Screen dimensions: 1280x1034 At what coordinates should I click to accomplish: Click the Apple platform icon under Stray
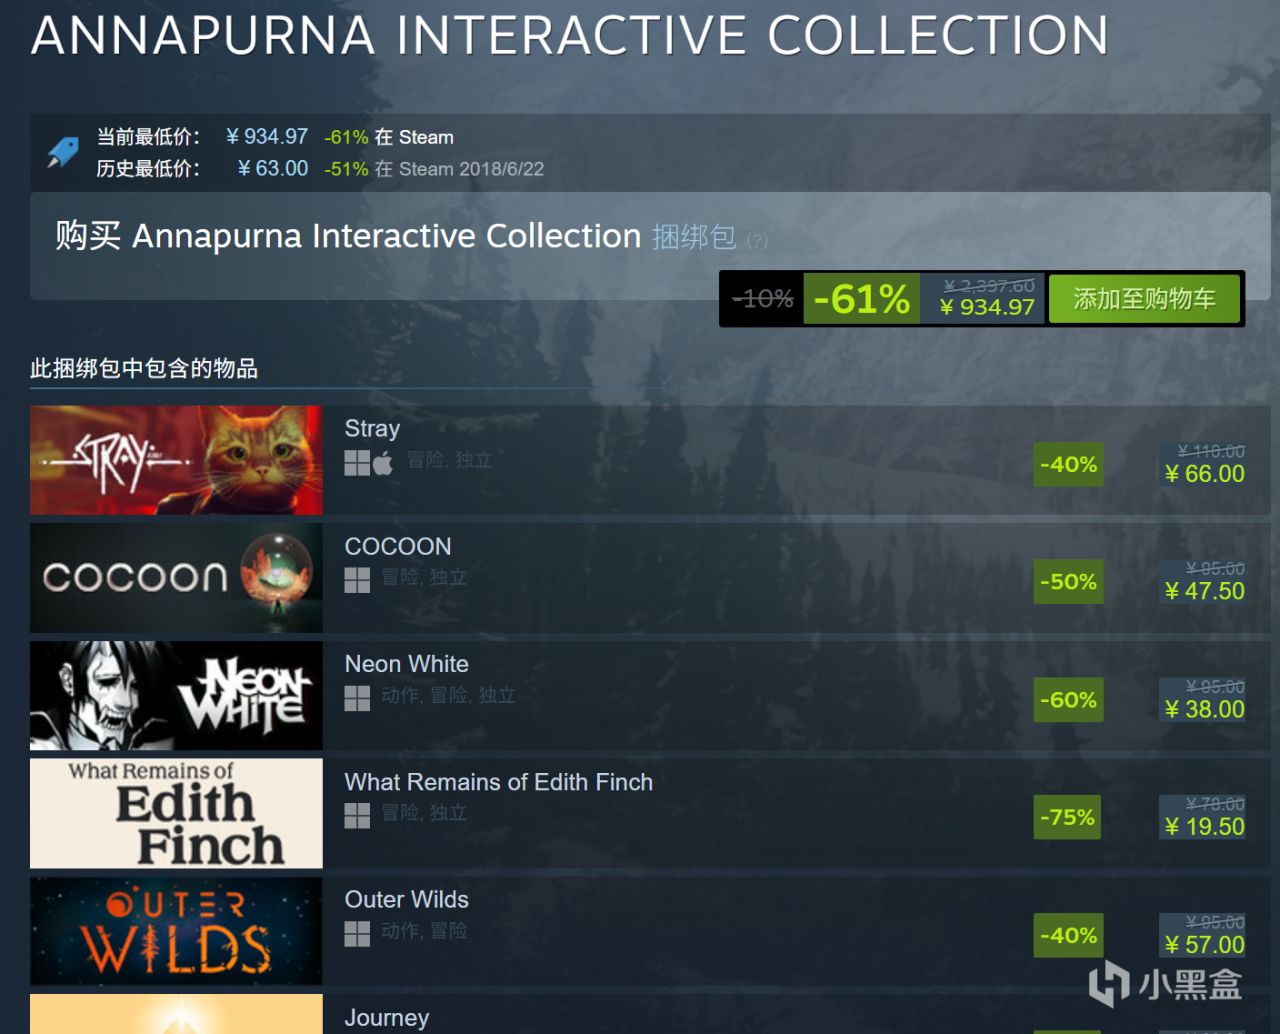pyautogui.click(x=383, y=462)
